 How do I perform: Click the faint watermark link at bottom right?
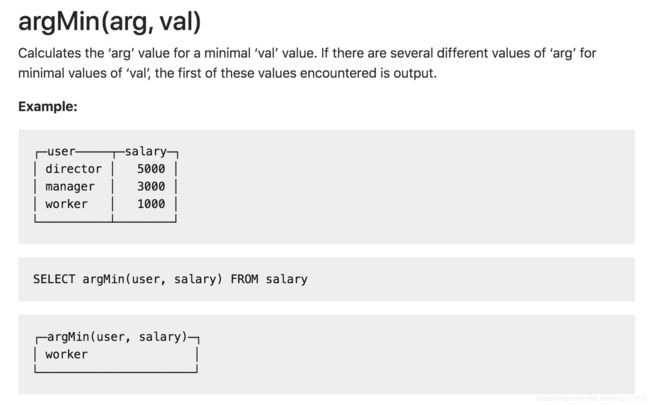click(591, 399)
